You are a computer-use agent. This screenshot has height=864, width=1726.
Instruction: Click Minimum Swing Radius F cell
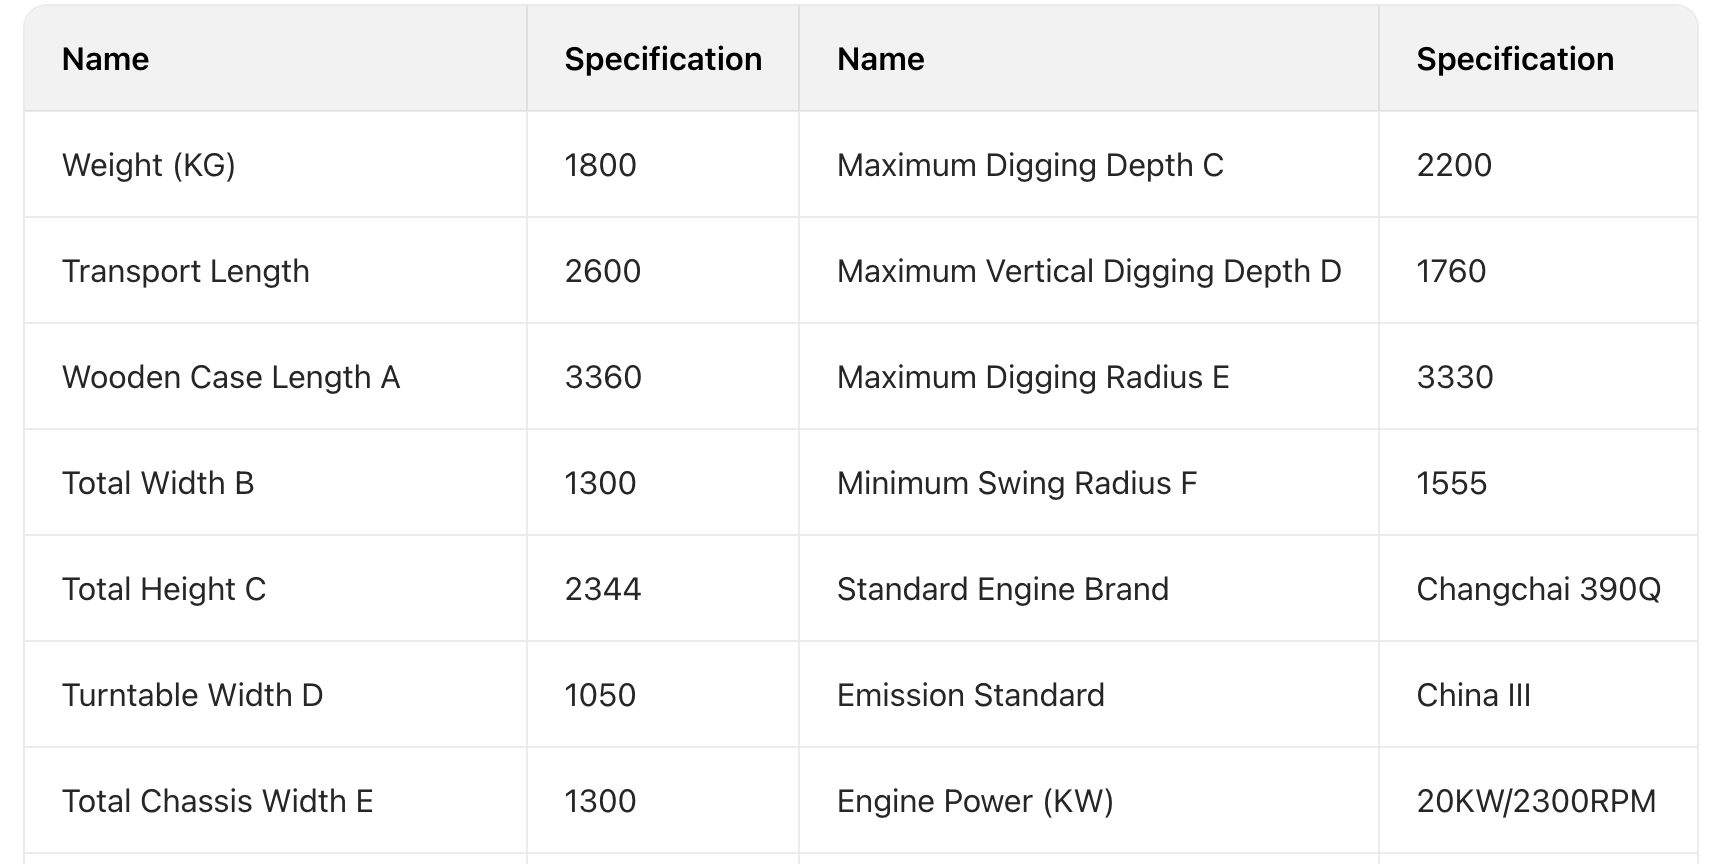coord(1017,483)
